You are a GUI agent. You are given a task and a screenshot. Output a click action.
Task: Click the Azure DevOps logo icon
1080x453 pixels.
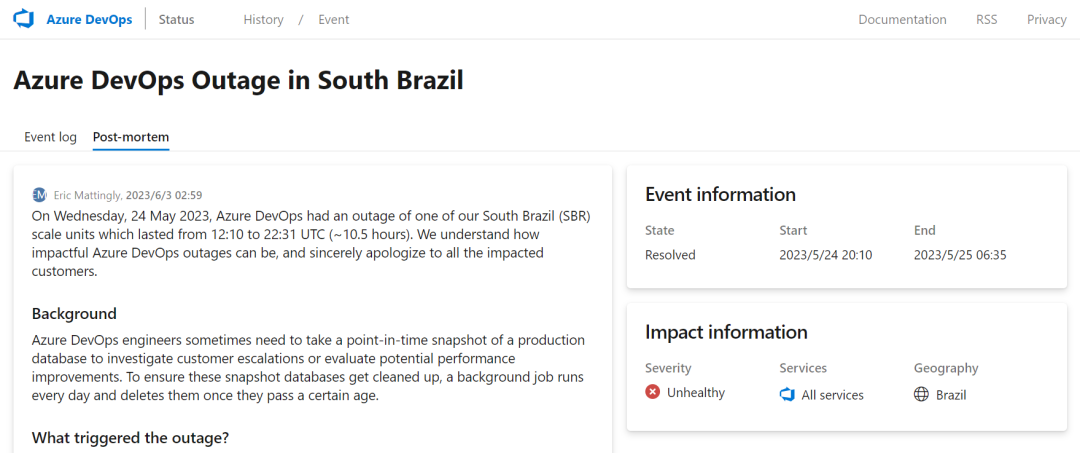coord(24,19)
